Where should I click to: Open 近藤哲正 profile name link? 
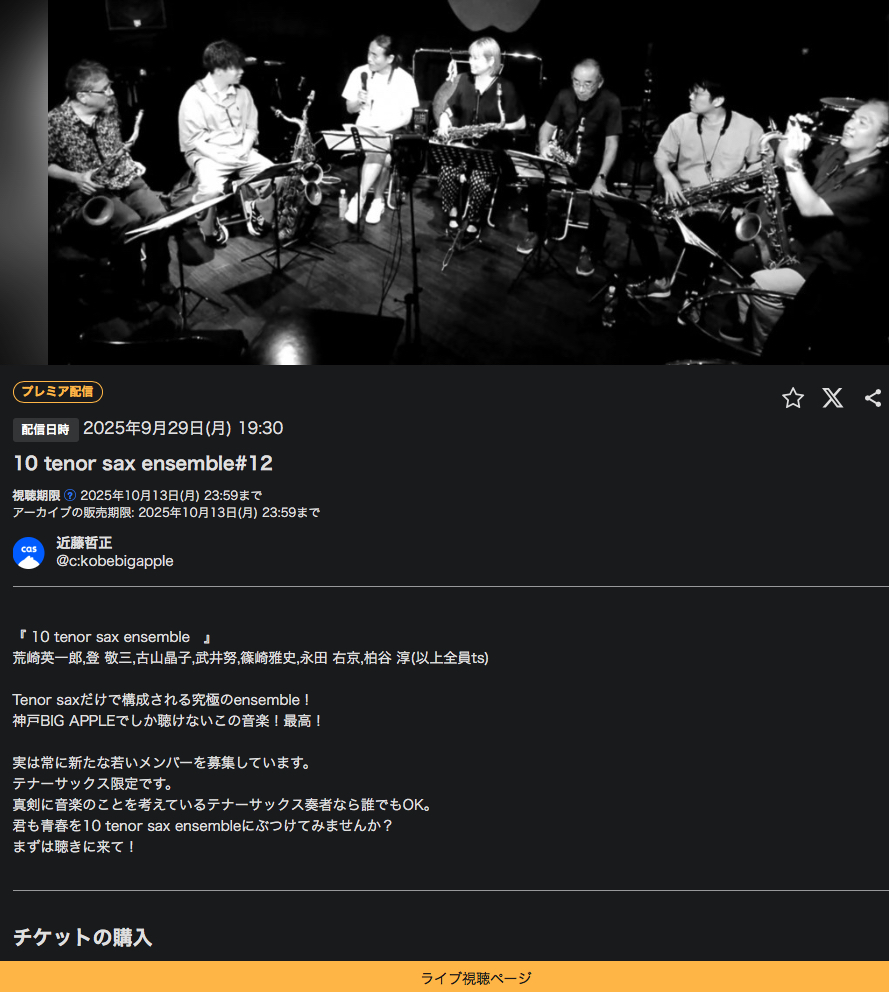[84, 543]
